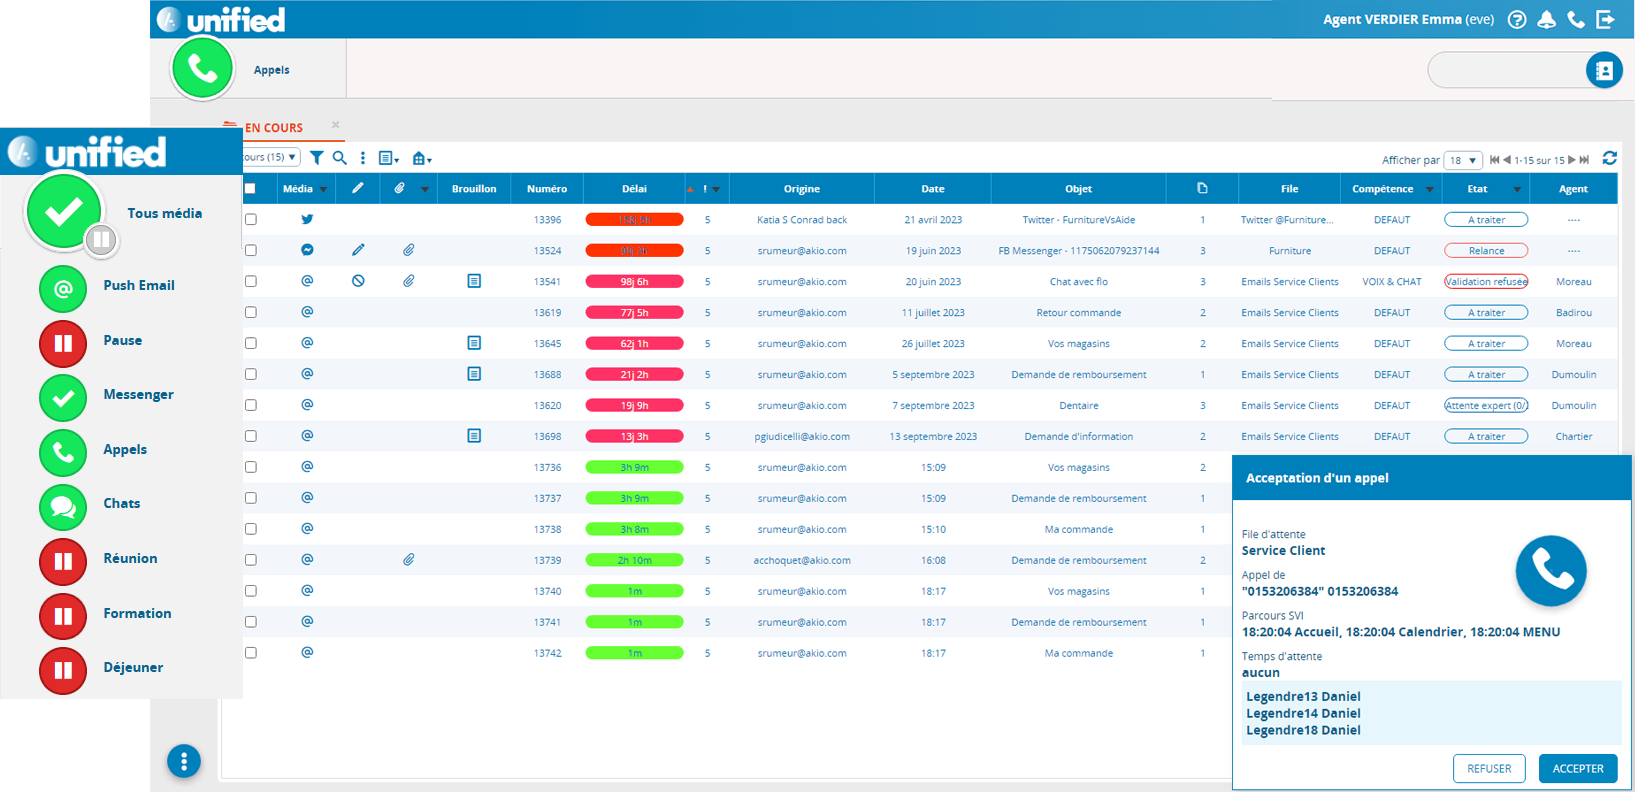Switch to EN COURS tab
The height and width of the screenshot is (792, 1635).
(x=273, y=127)
